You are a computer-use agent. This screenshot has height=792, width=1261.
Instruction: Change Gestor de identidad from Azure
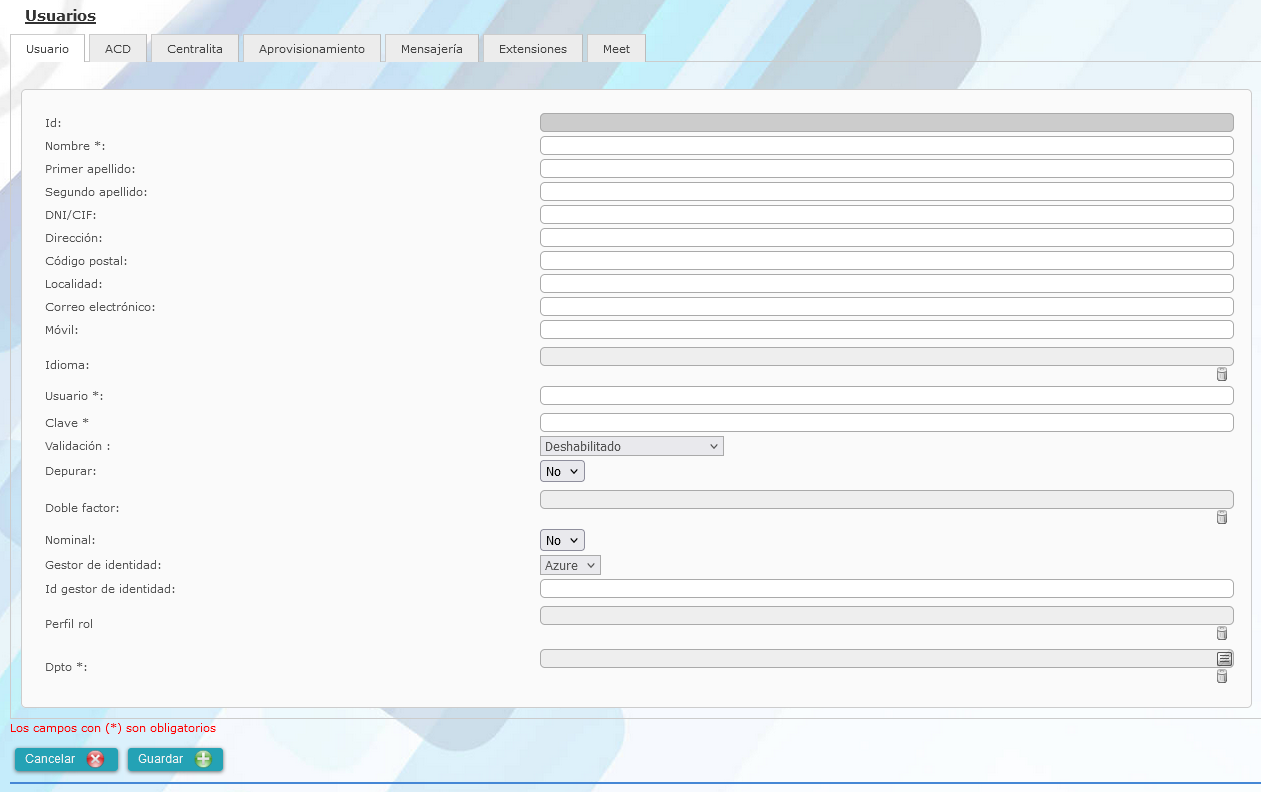click(570, 565)
